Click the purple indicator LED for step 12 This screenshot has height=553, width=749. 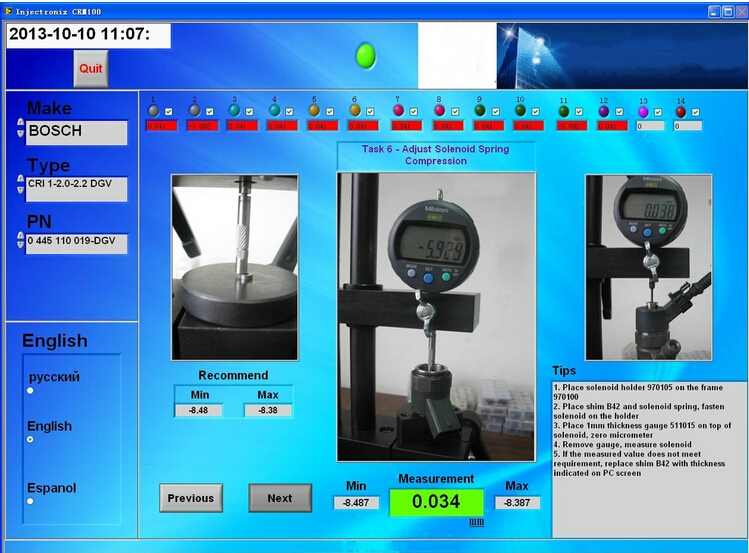pos(604,111)
